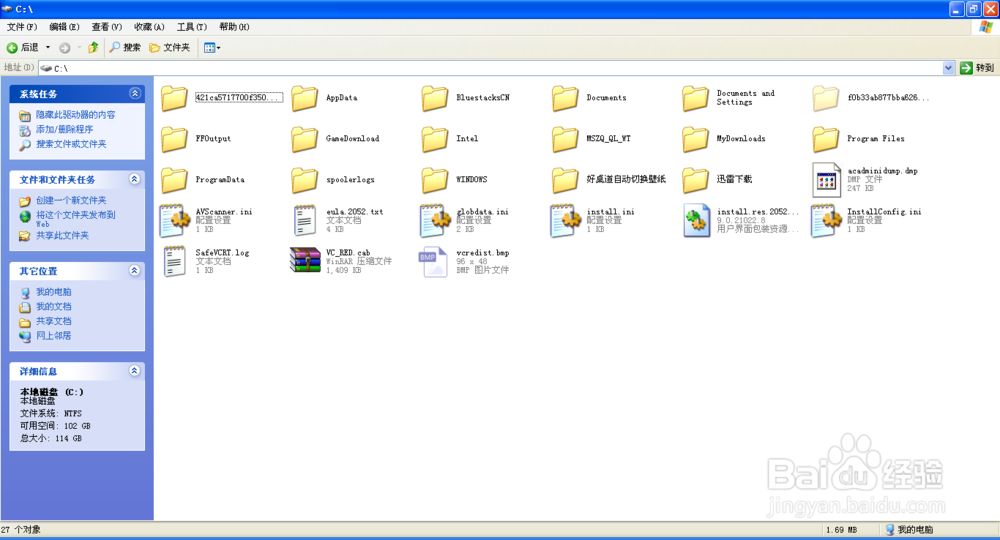Click the 421ca5717700f350 folder name box

pos(239,98)
